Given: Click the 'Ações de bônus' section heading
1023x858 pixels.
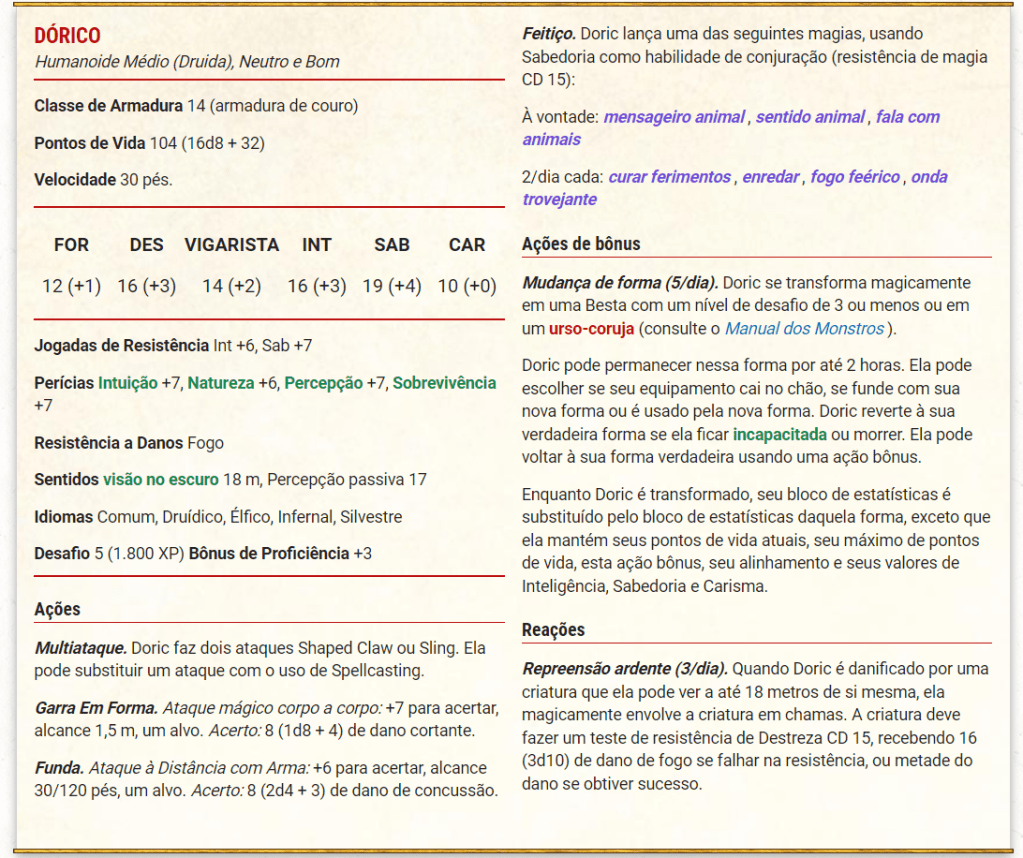Looking at the screenshot, I should point(581,244).
